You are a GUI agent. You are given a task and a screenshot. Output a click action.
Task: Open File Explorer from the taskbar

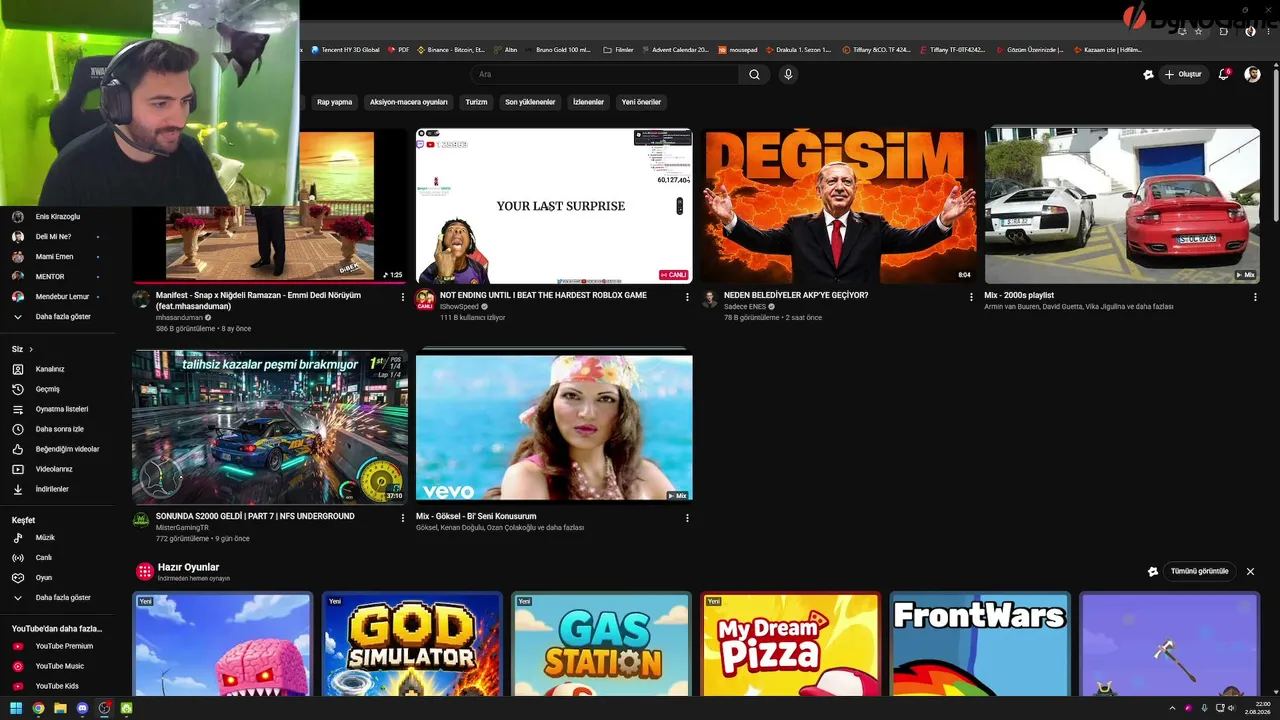pyautogui.click(x=60, y=708)
